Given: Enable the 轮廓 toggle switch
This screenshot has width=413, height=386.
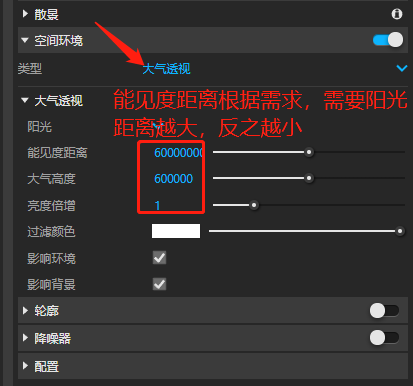Looking at the screenshot, I should (384, 311).
